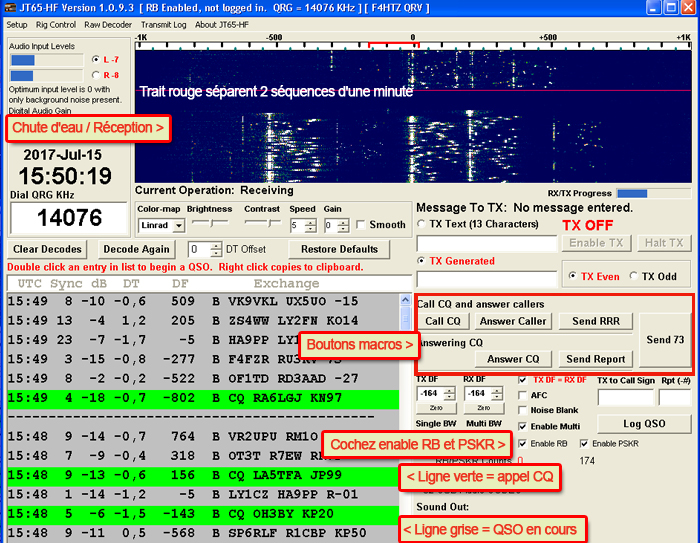
Task: Toggle the Enable RB checkbox
Action: 522,443
